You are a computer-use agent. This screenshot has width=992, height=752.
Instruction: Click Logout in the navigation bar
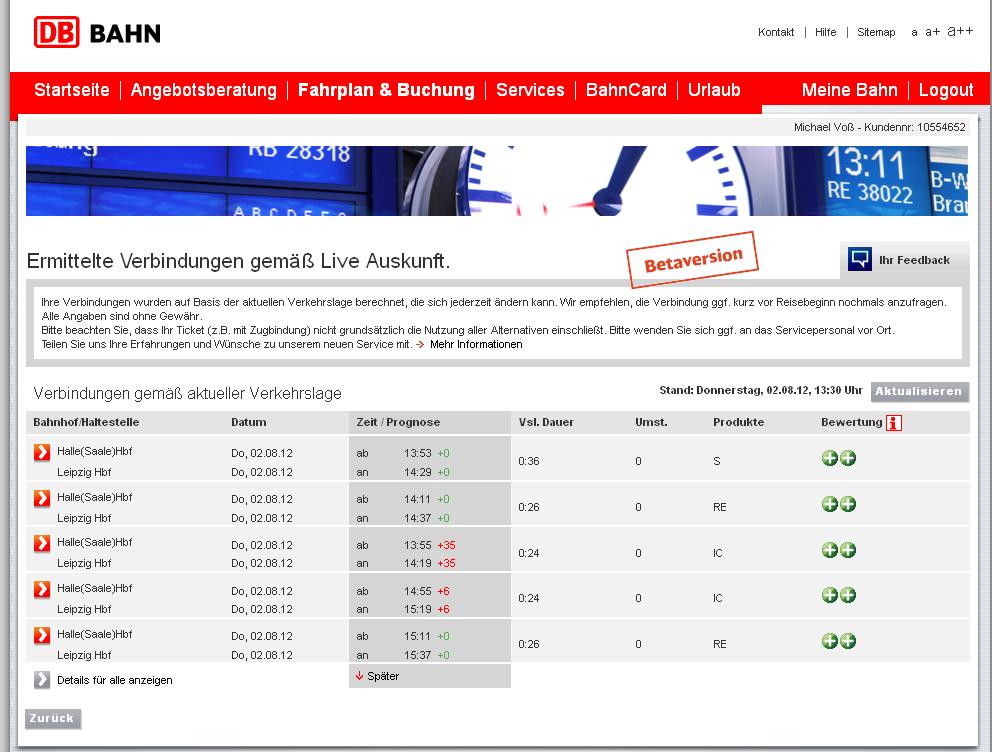point(946,90)
